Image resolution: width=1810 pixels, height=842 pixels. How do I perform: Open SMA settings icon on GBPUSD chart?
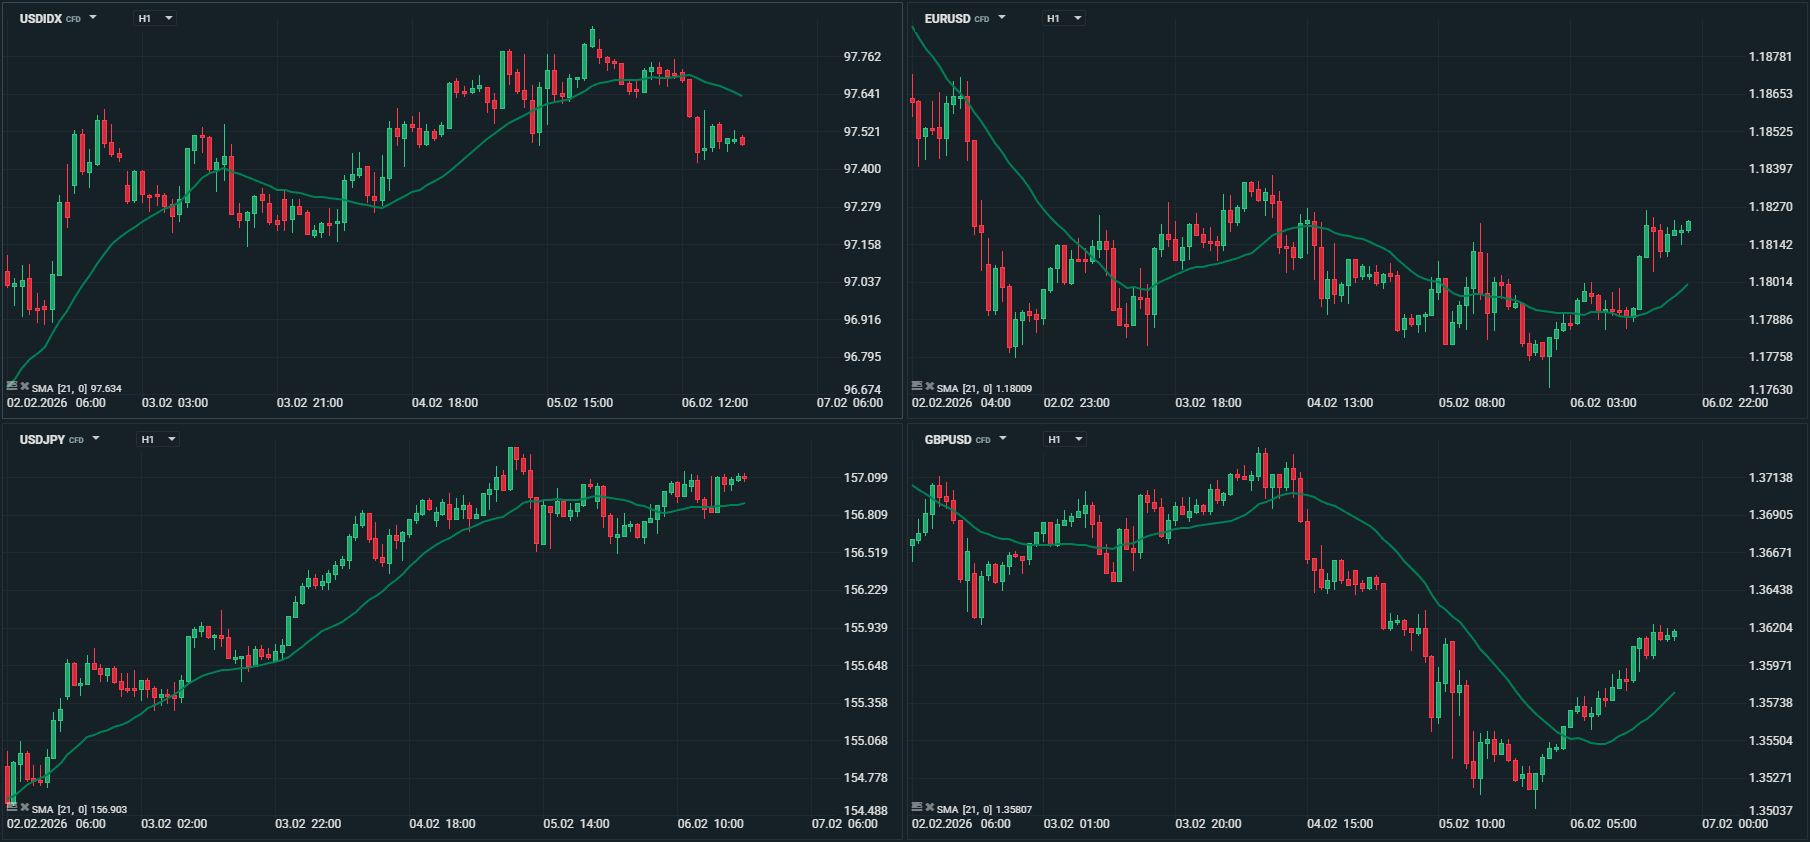tap(917, 807)
